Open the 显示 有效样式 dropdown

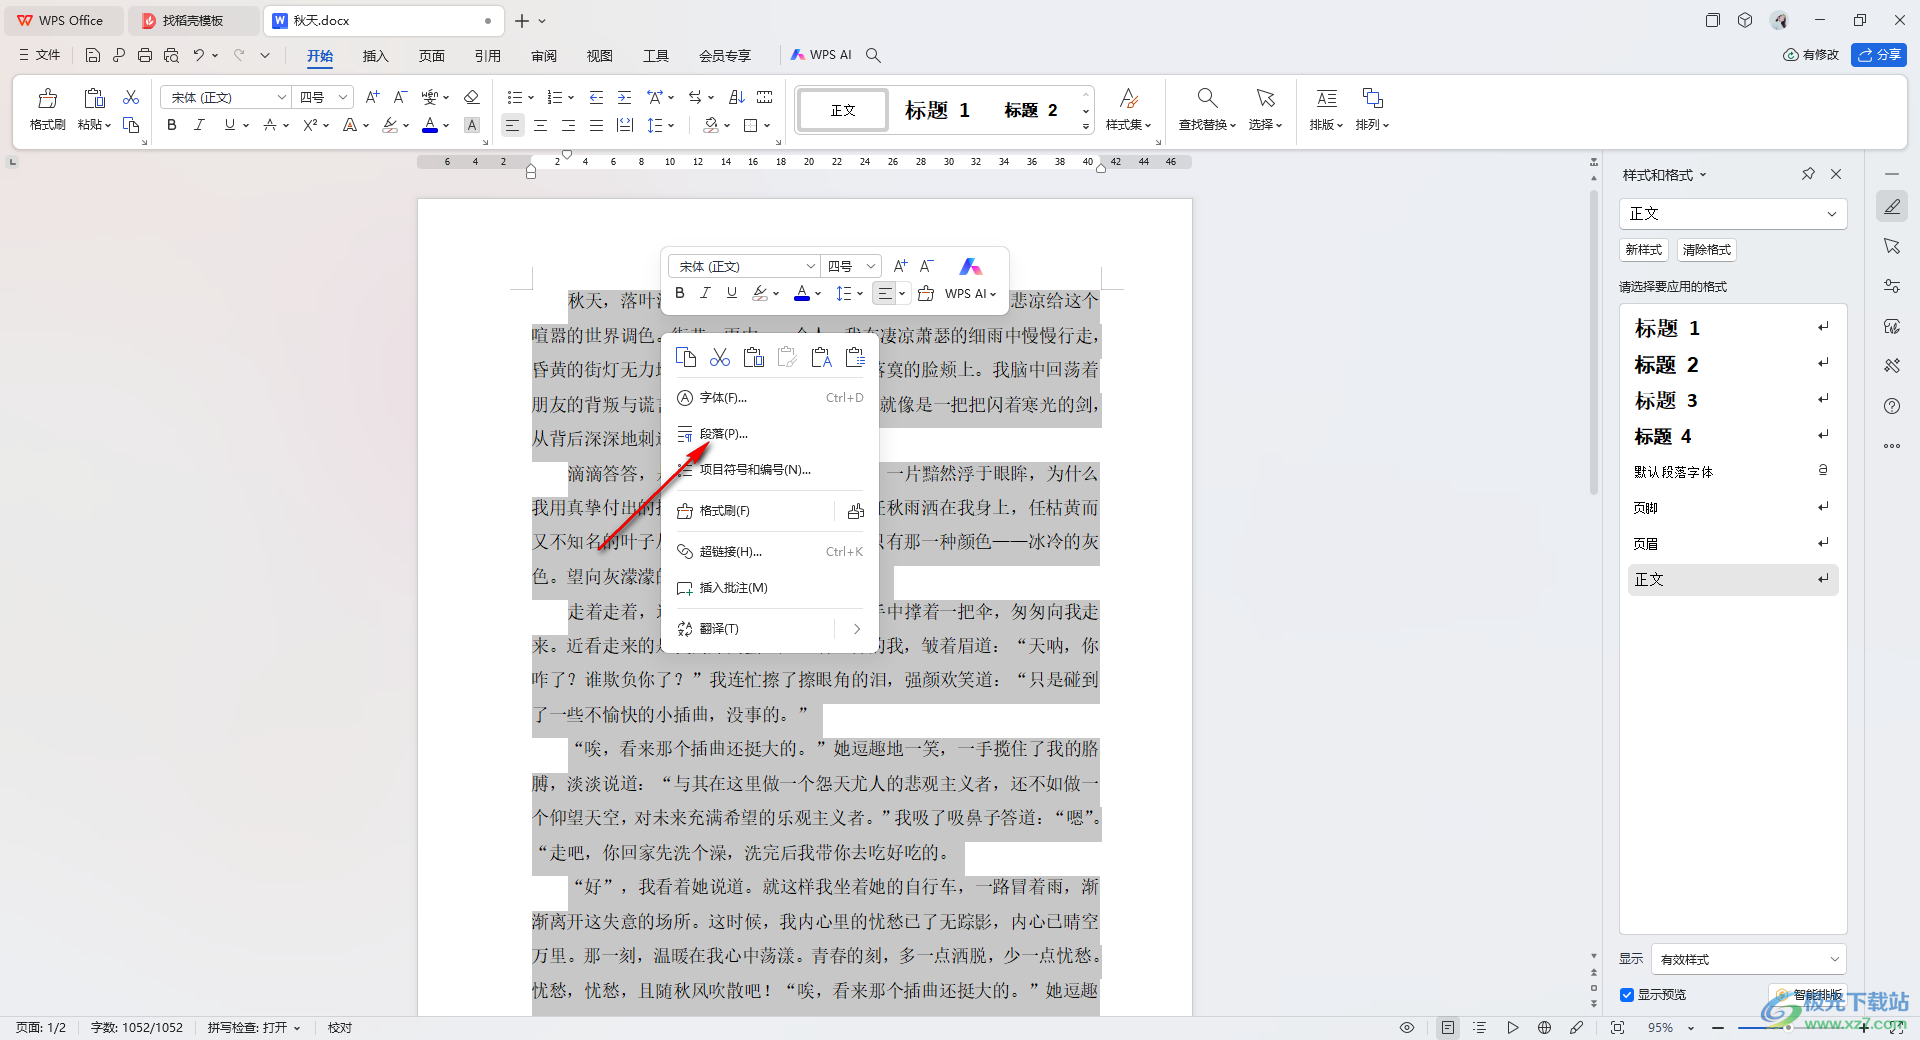[x=1749, y=959]
